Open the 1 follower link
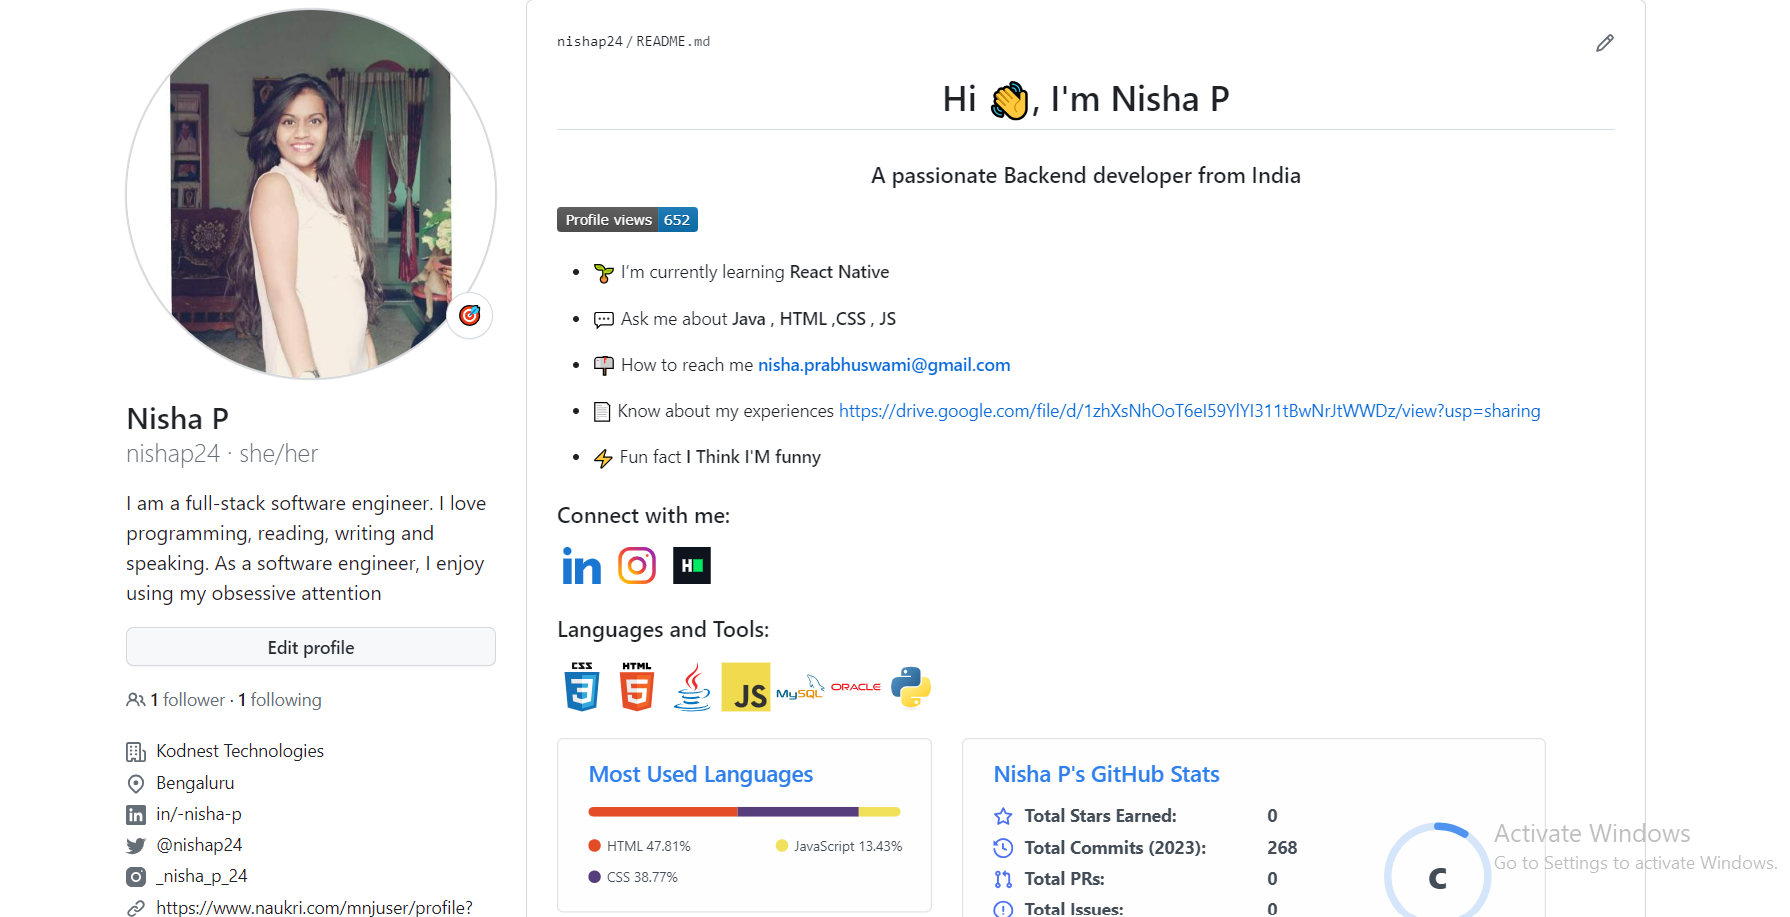This screenshot has height=917, width=1790. (188, 700)
